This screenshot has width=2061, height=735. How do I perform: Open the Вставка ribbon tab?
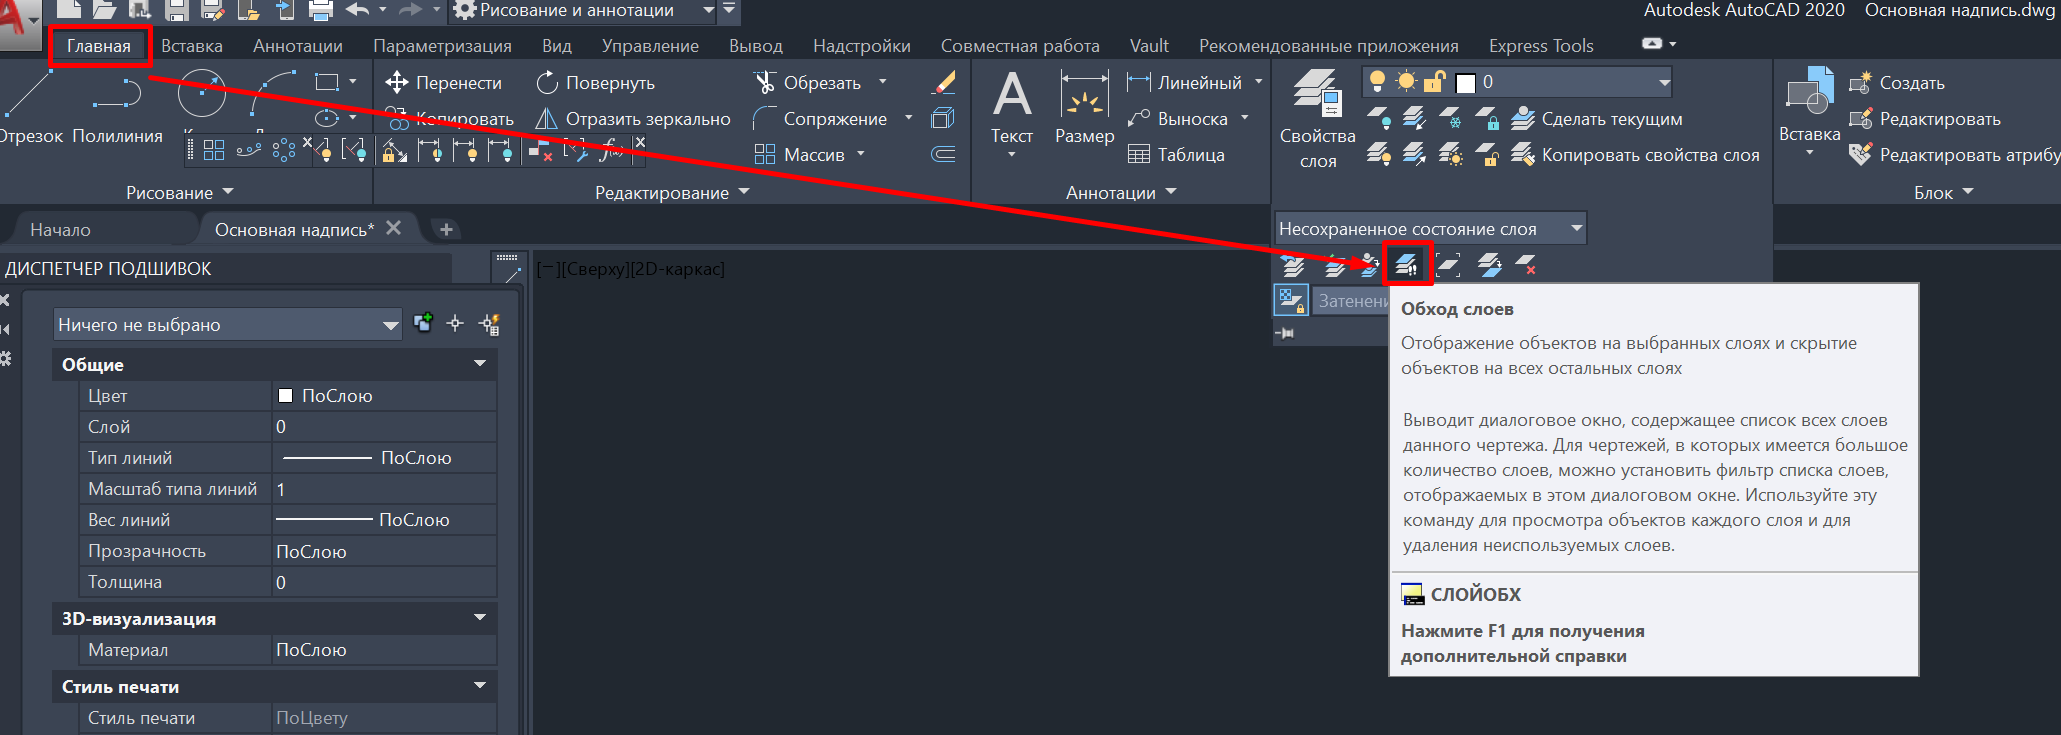pyautogui.click(x=192, y=46)
